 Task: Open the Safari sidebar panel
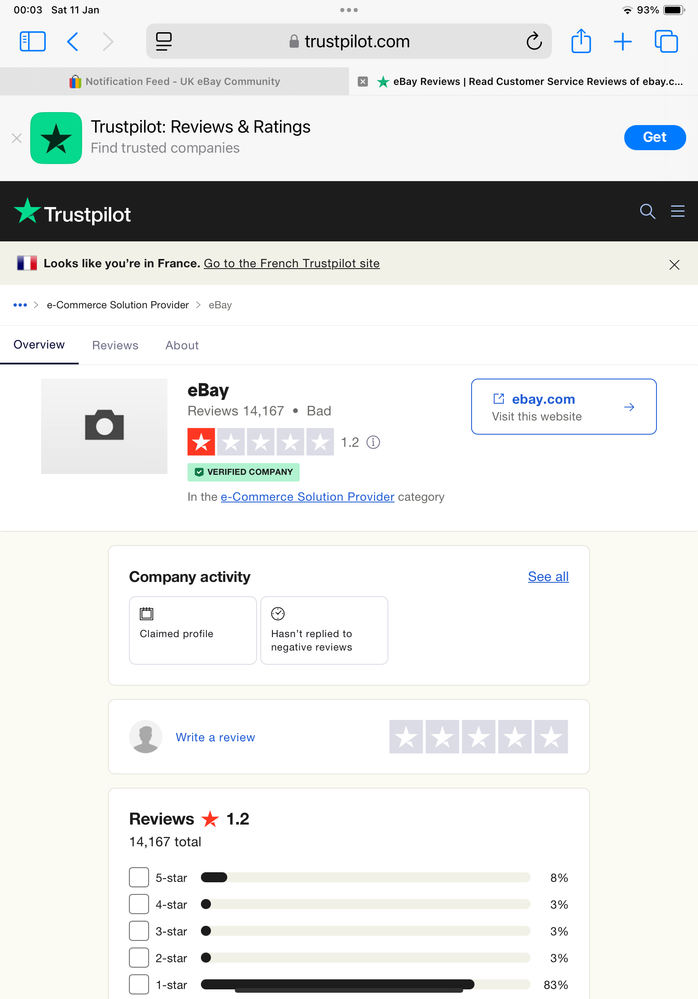point(32,41)
